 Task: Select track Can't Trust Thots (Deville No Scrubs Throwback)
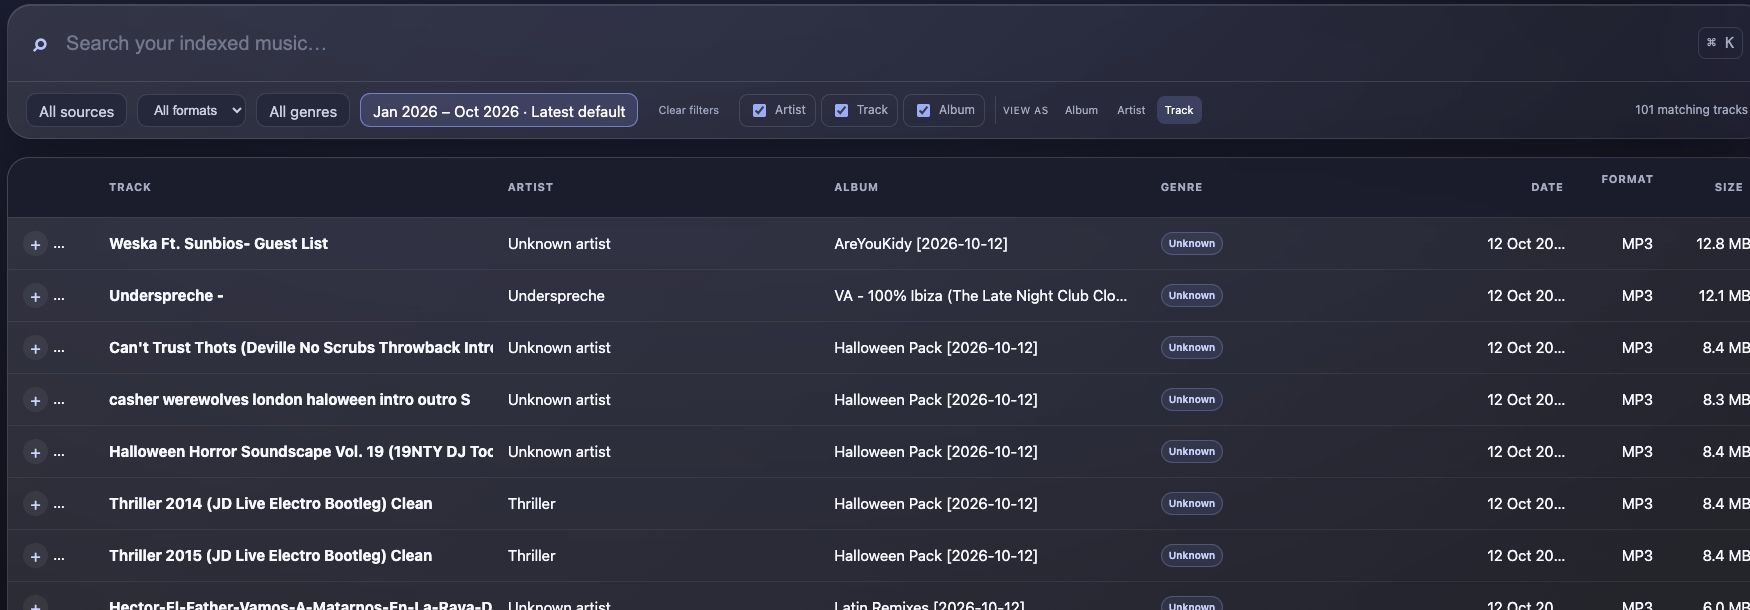coord(301,347)
